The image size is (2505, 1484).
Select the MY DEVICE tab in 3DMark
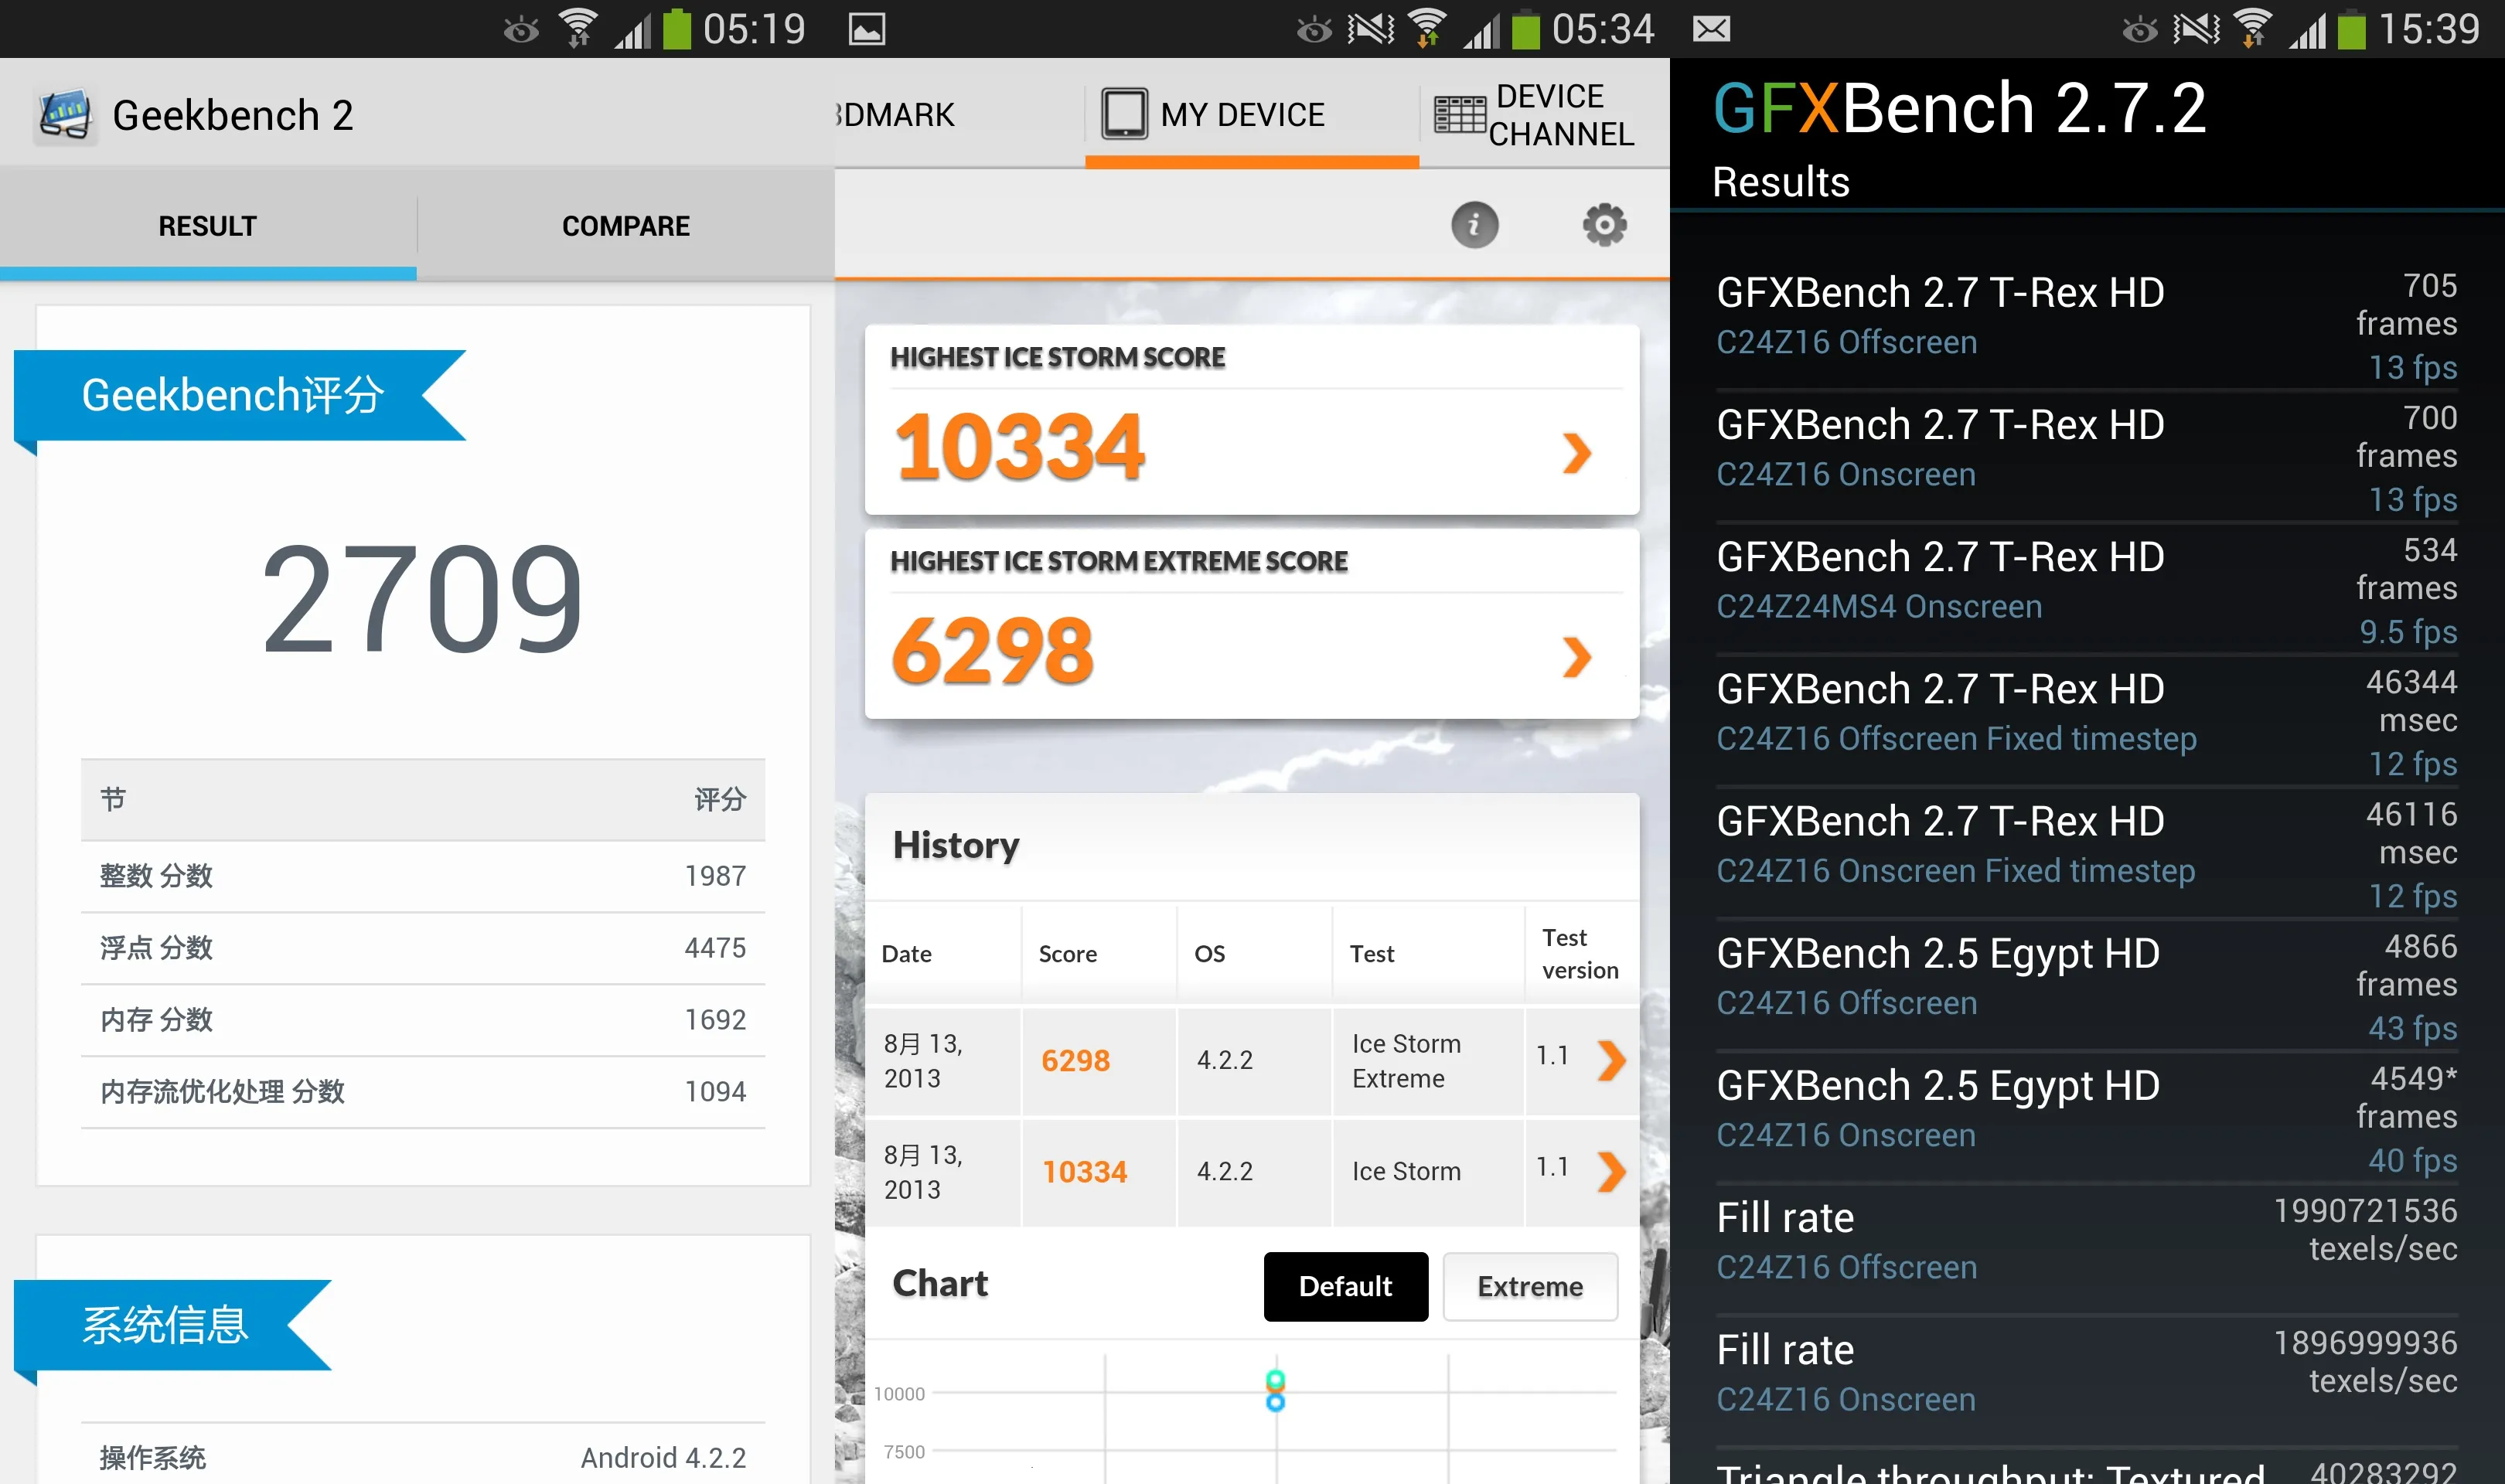point(1252,114)
